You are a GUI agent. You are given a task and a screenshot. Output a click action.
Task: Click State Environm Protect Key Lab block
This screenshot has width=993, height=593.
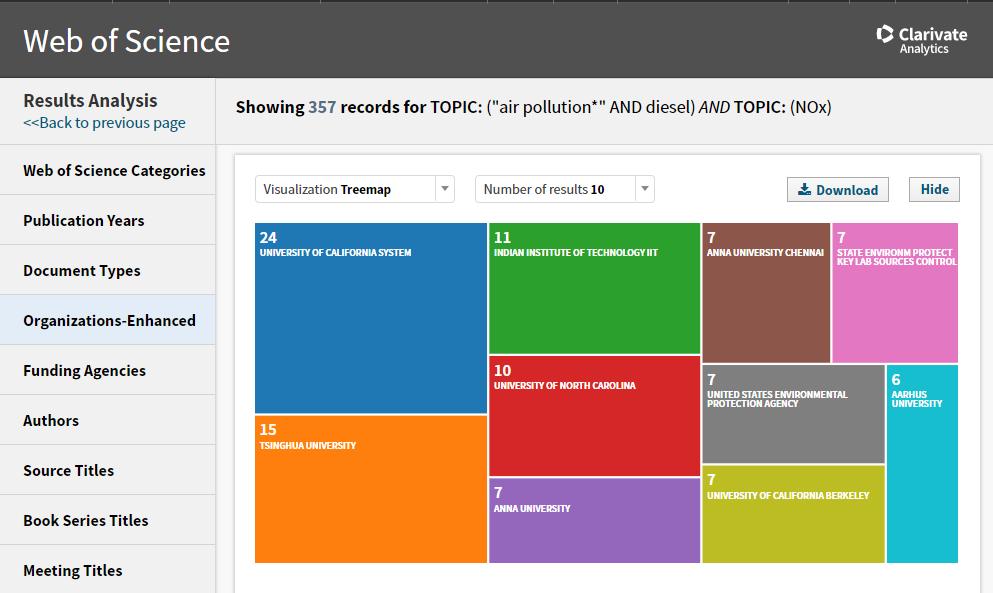[x=895, y=293]
